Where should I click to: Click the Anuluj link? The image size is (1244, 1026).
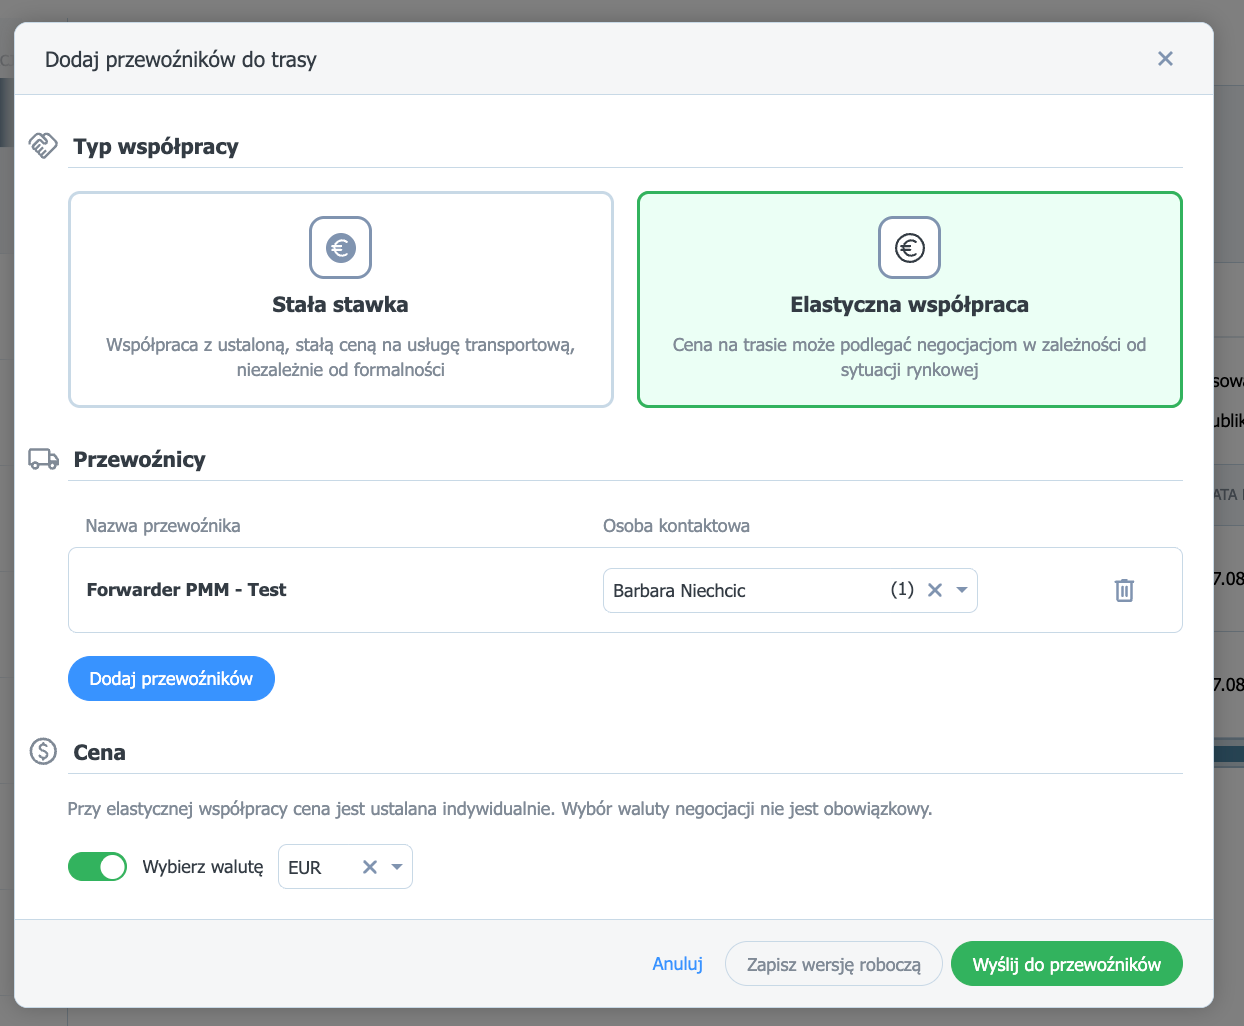tap(677, 964)
